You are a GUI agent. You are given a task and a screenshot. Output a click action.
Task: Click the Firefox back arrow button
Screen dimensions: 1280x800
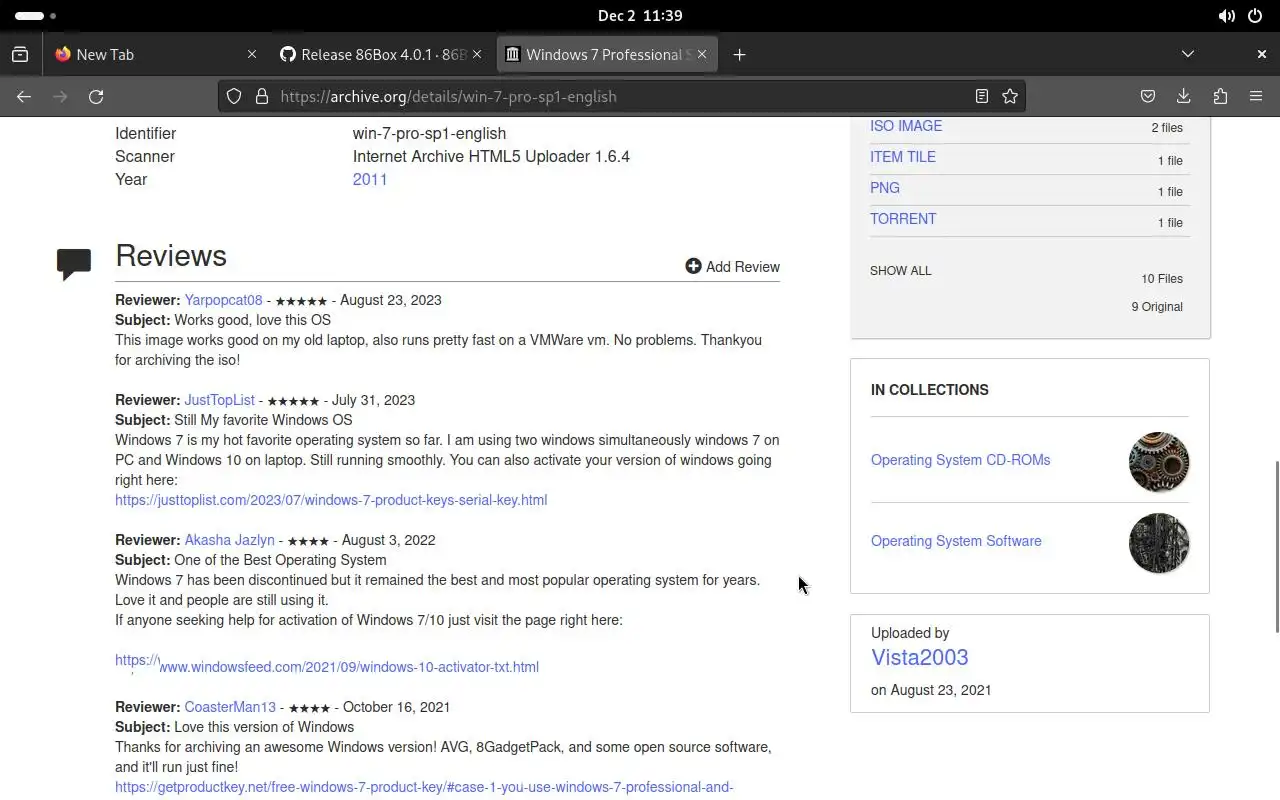coord(24,96)
